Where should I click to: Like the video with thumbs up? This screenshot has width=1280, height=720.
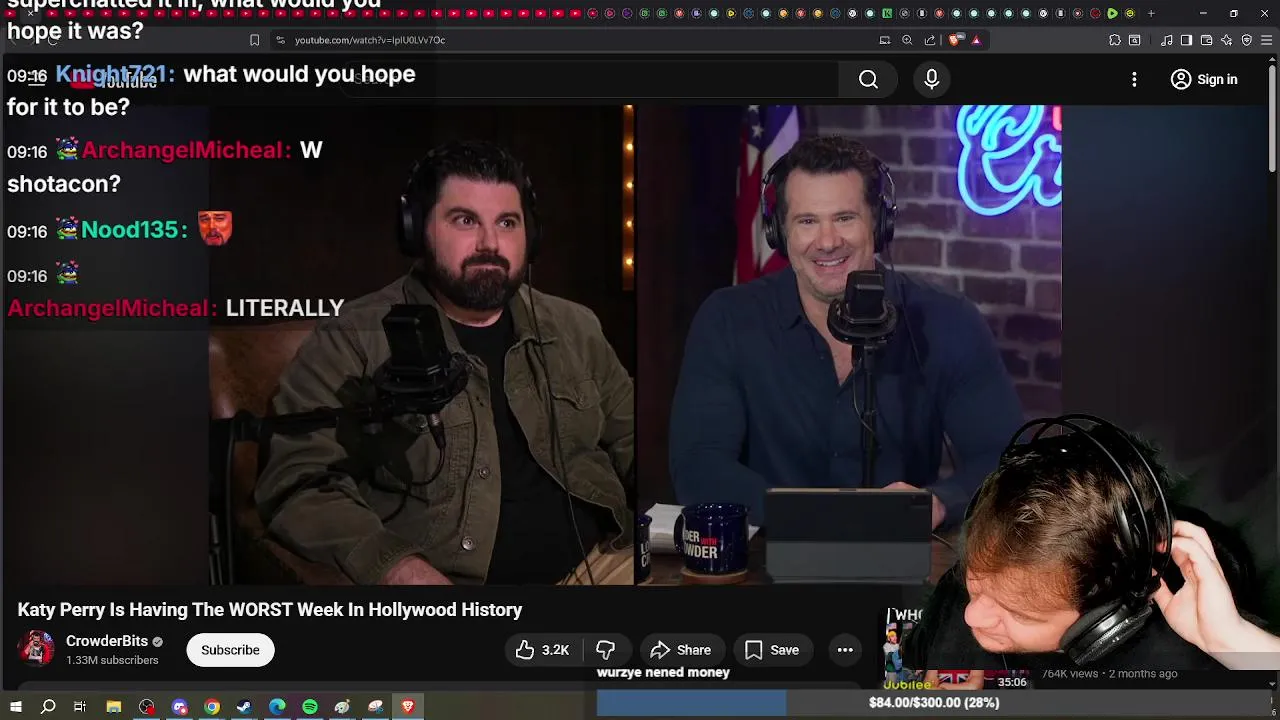click(542, 650)
